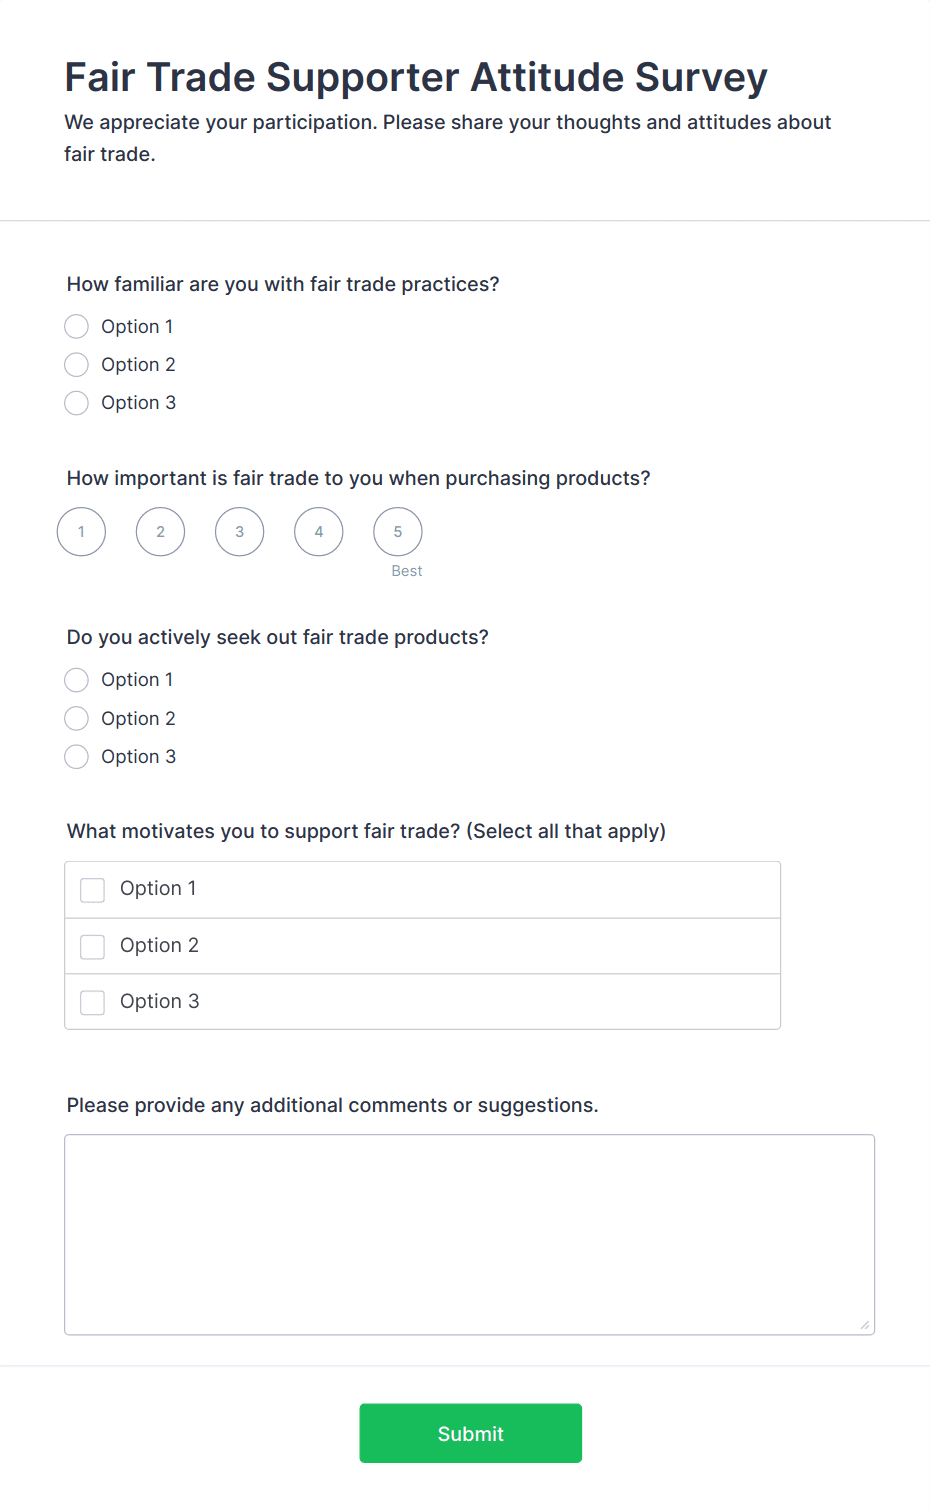
Task: Rate fair trade importance as 5 Best
Action: pyautogui.click(x=398, y=532)
